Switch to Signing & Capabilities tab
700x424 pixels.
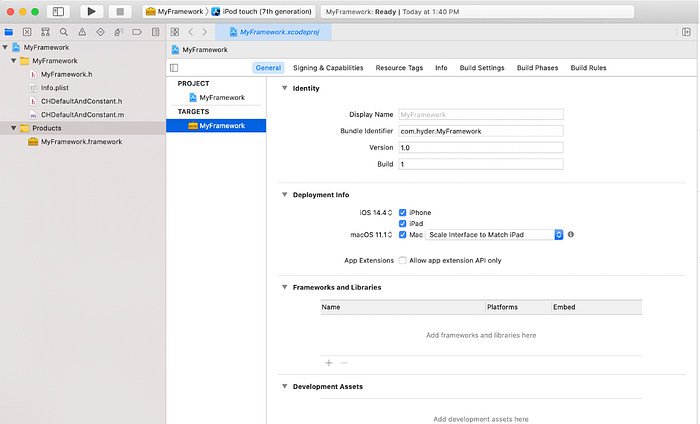[x=328, y=68]
